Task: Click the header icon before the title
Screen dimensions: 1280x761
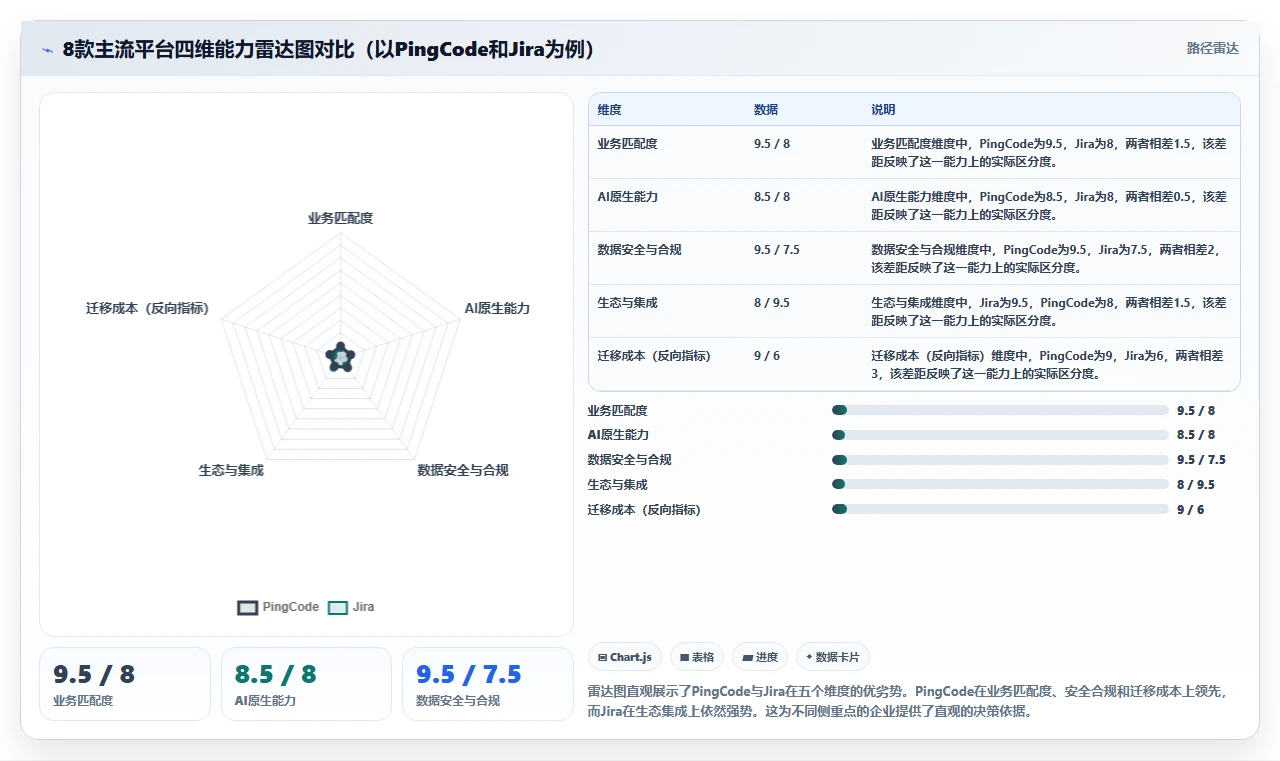Action: click(48, 50)
